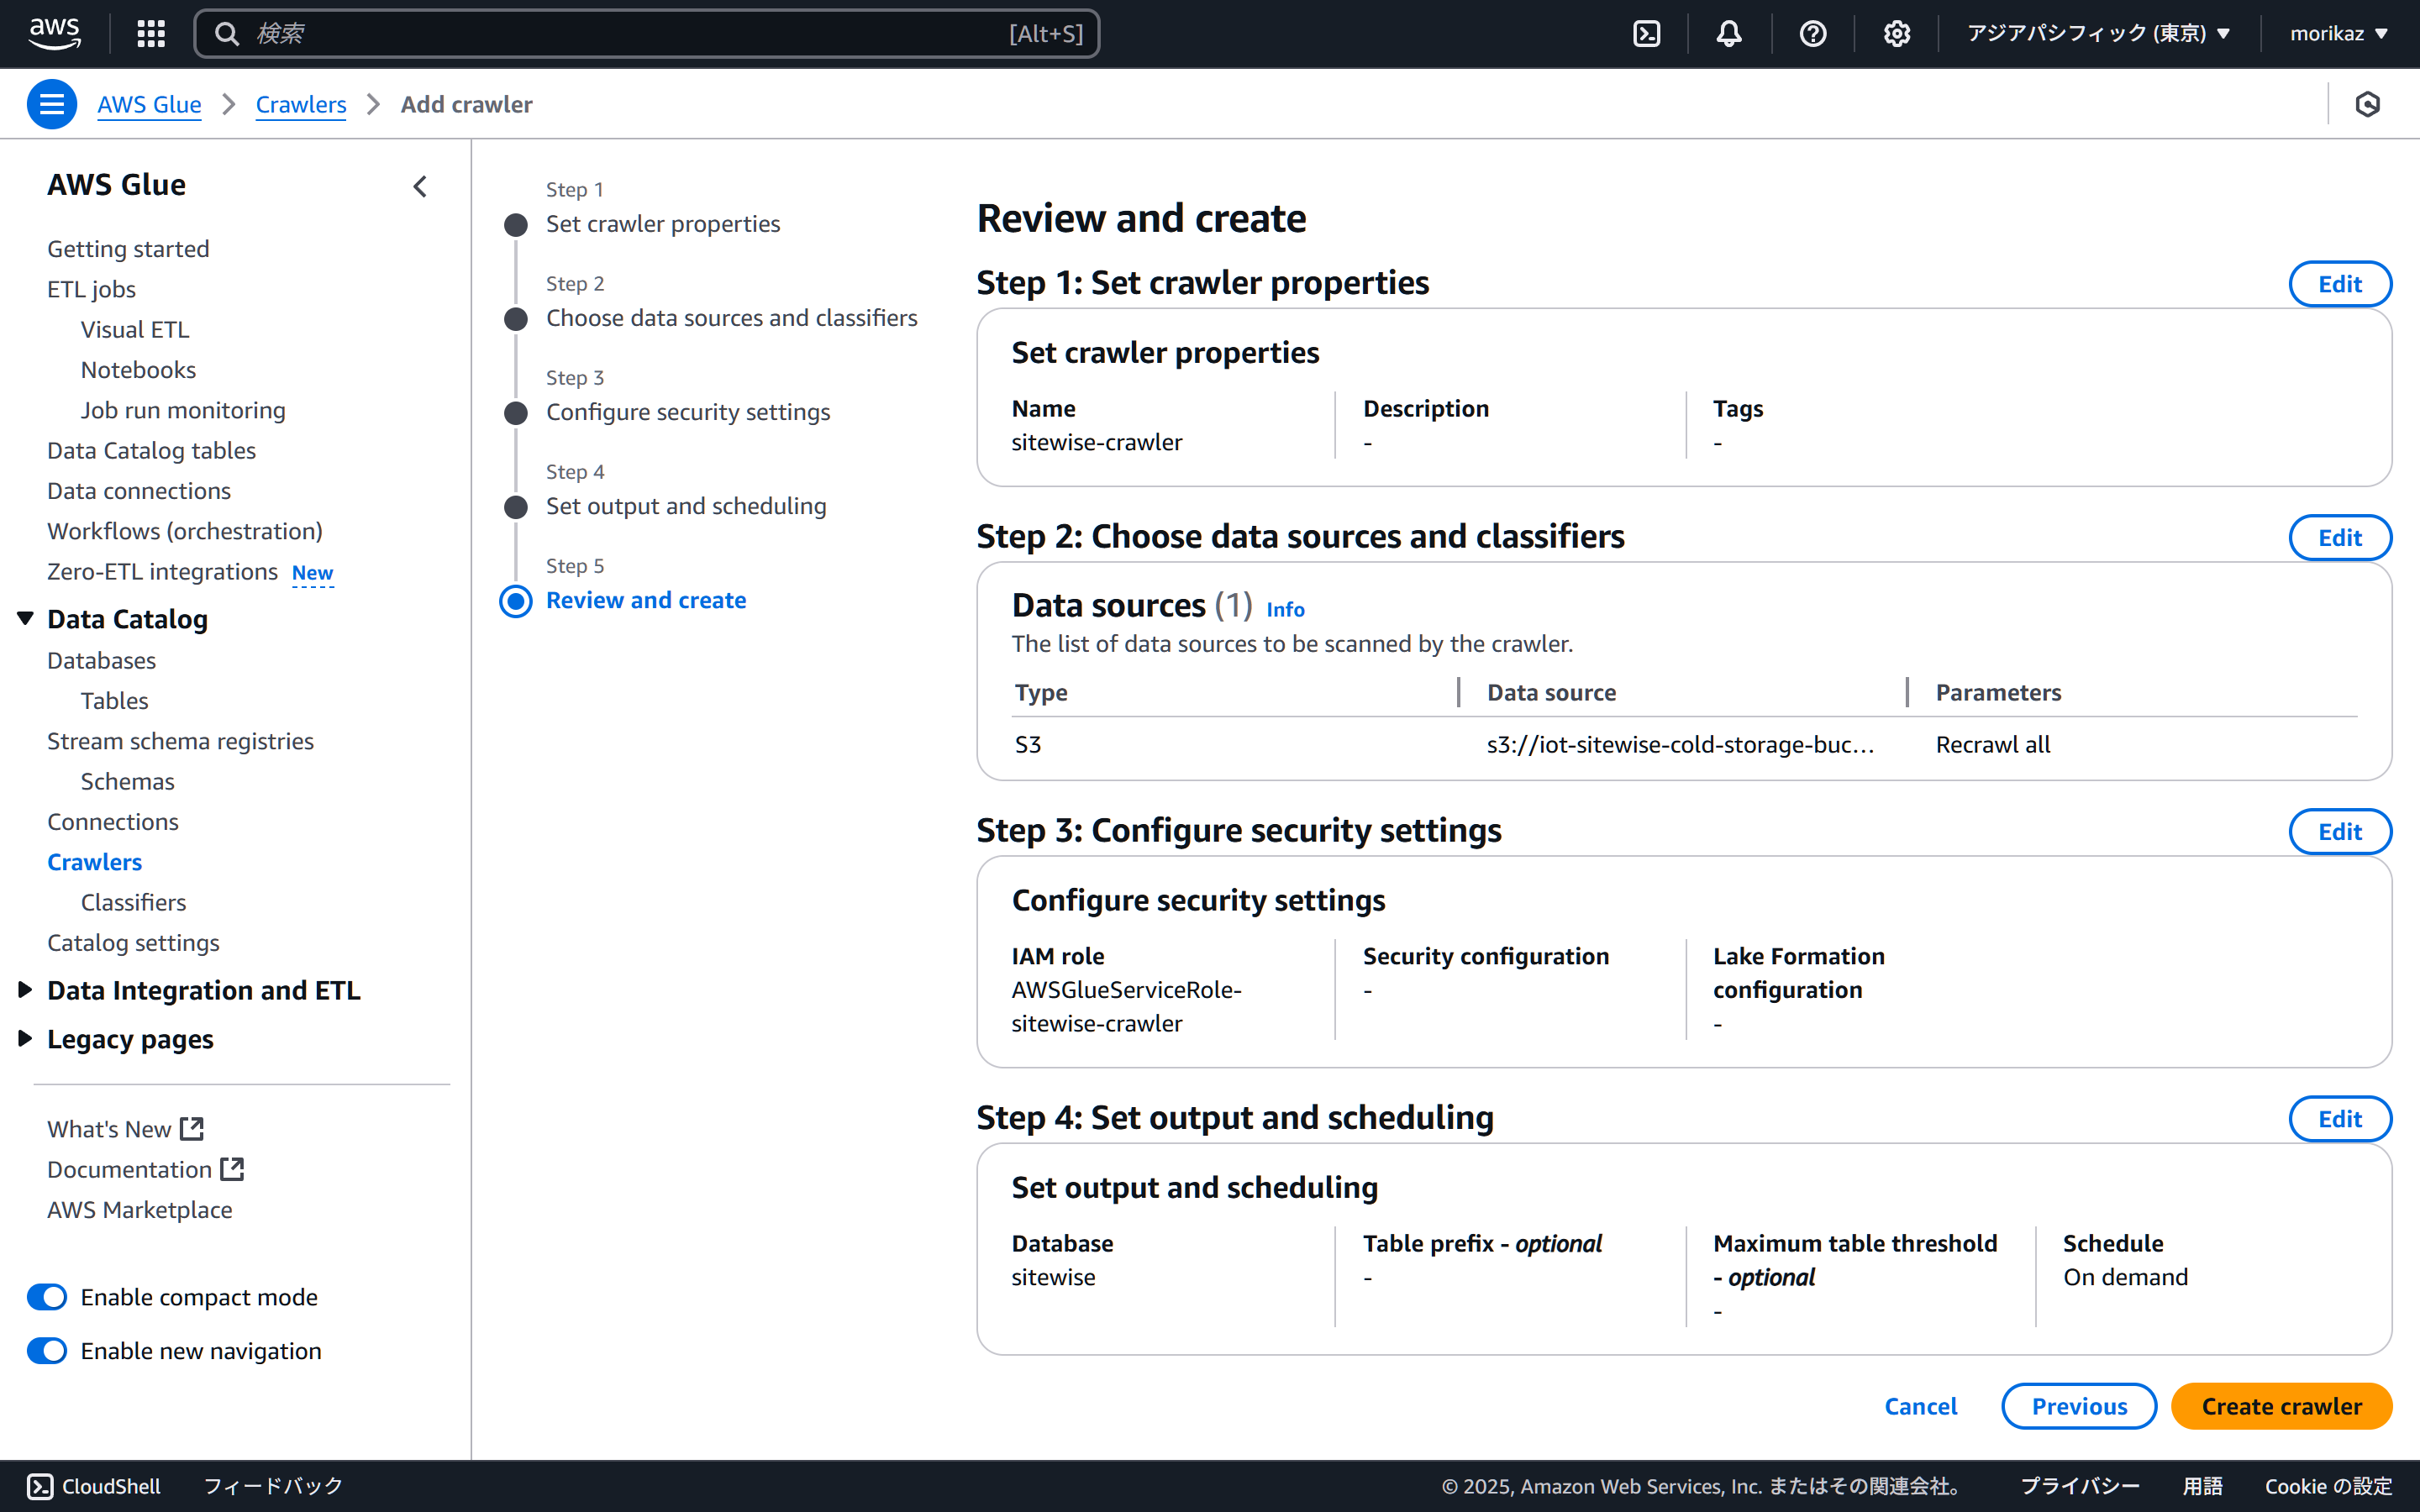Open the hexagon panel icon at right
2420x1512 pixels.
[x=2367, y=104]
